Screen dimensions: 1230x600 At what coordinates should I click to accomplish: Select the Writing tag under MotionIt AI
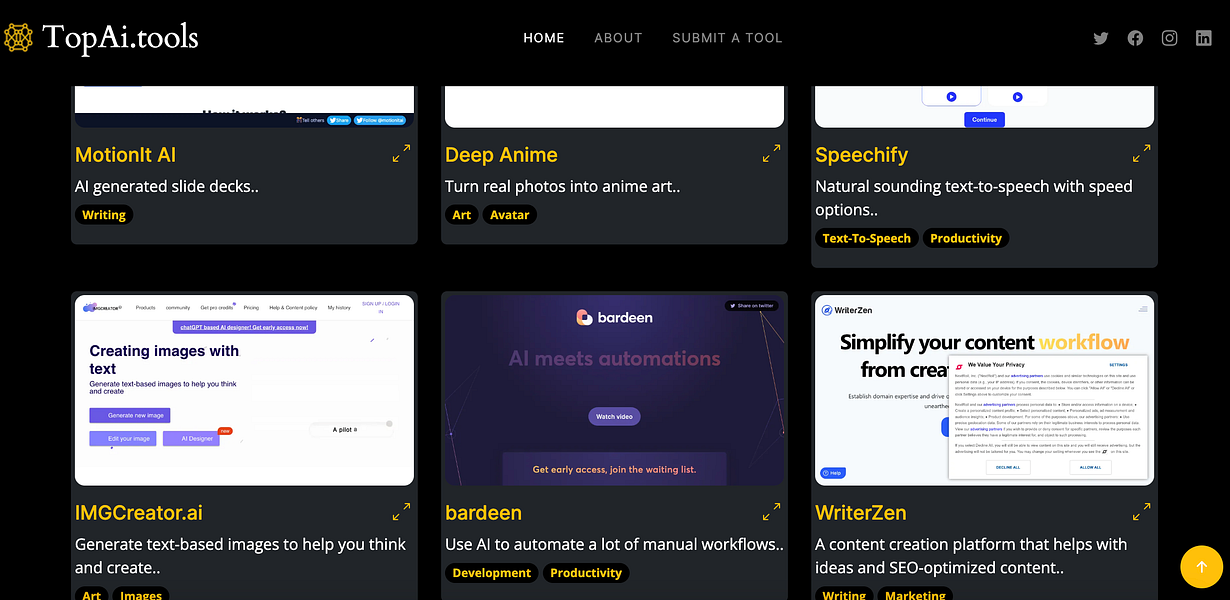point(104,214)
